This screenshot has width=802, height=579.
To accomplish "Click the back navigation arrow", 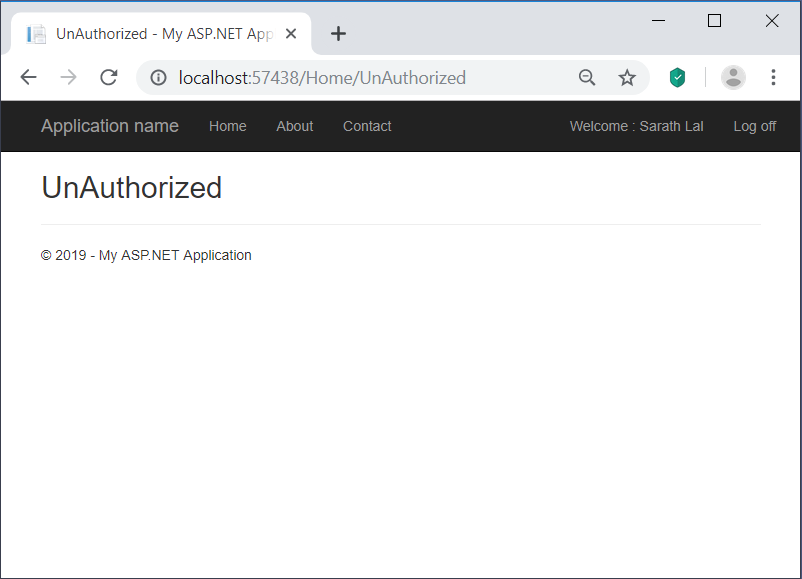I will [27, 77].
